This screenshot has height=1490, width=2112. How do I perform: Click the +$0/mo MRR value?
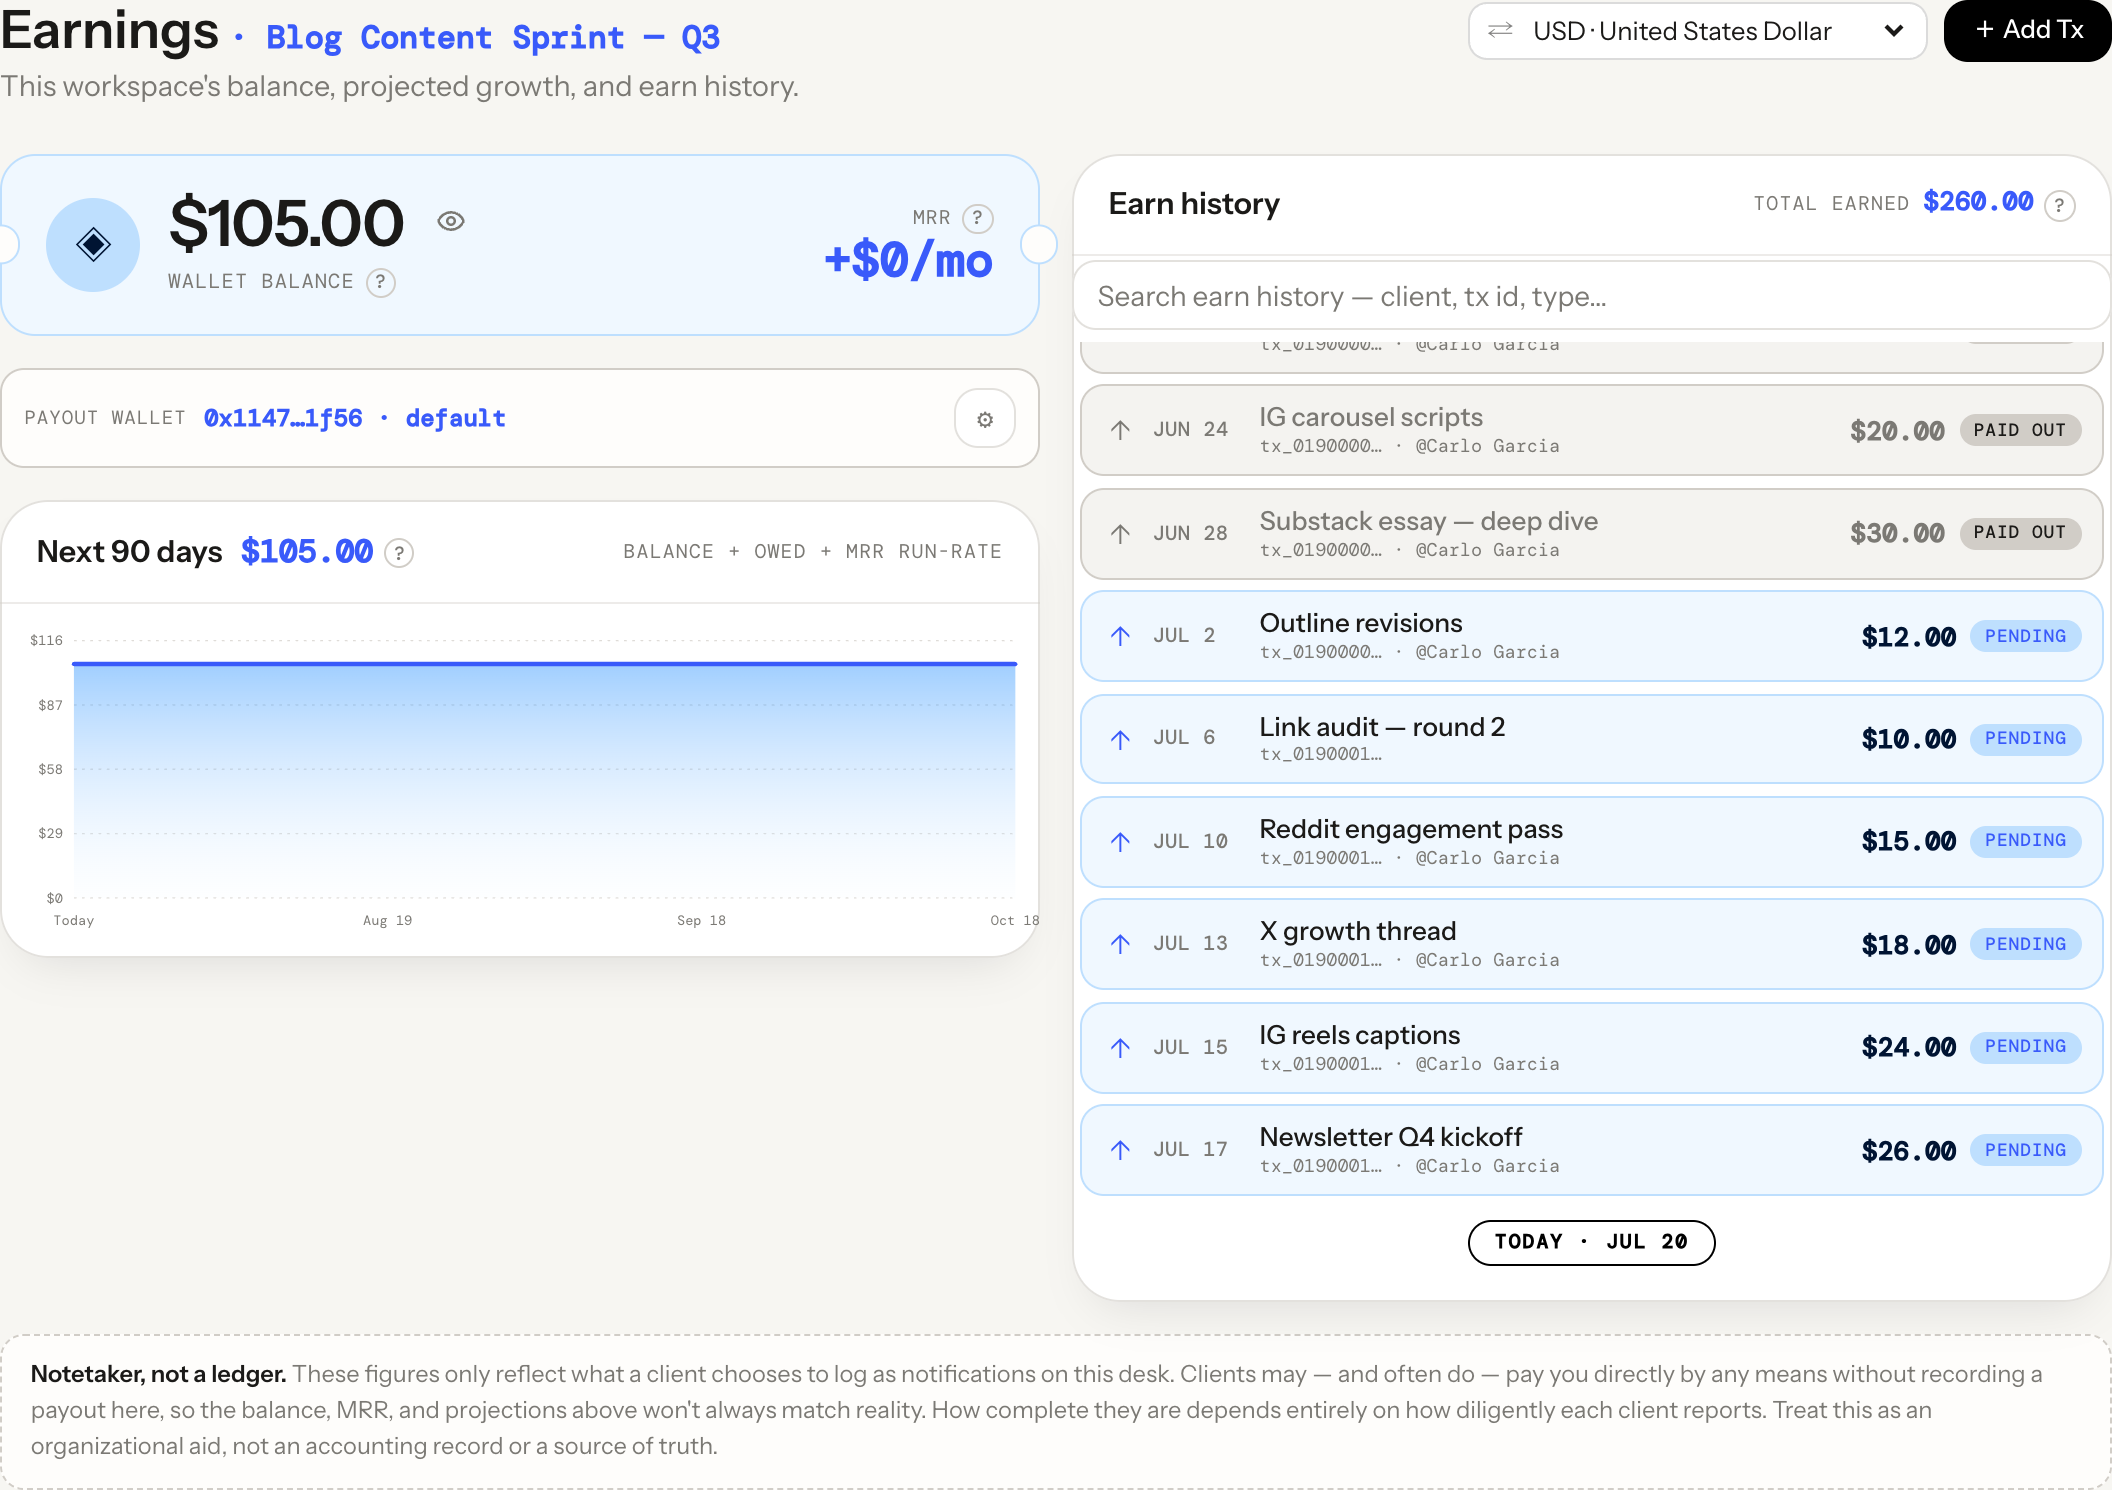(908, 261)
